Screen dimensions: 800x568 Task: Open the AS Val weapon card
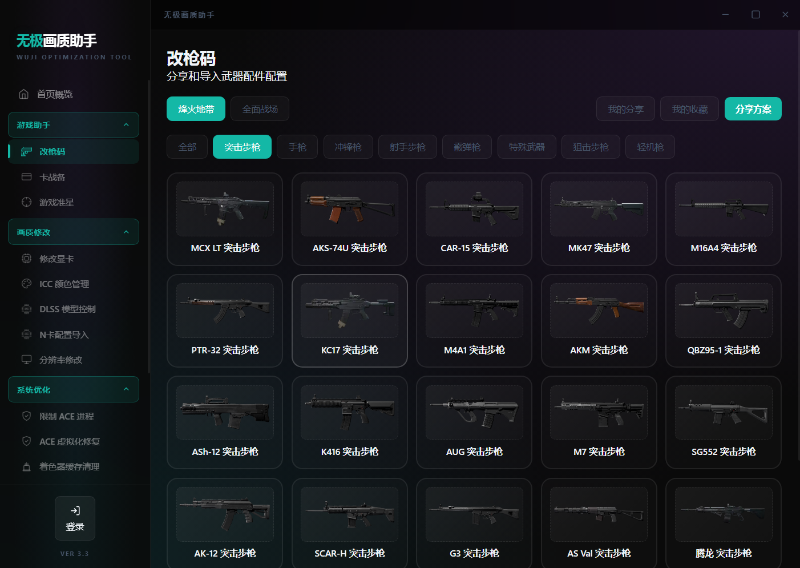tap(599, 523)
